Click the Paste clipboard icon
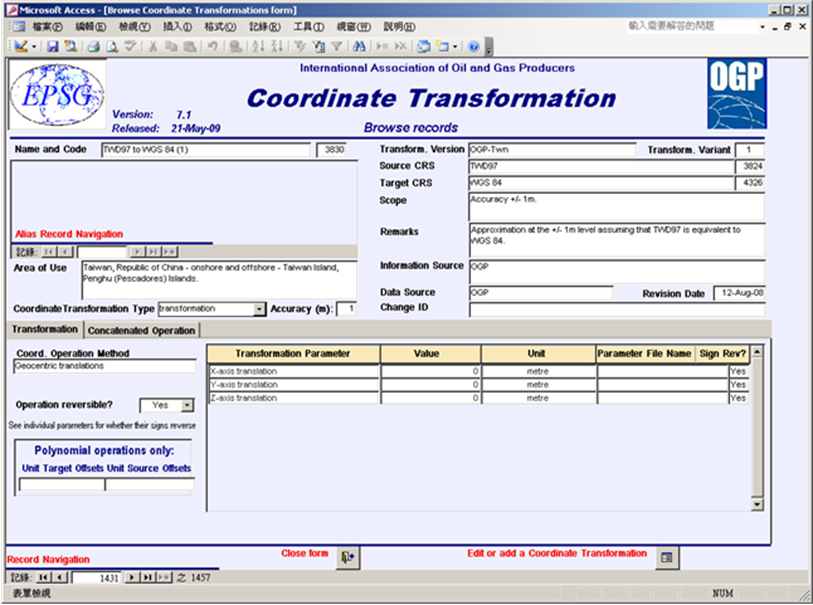 [190, 47]
